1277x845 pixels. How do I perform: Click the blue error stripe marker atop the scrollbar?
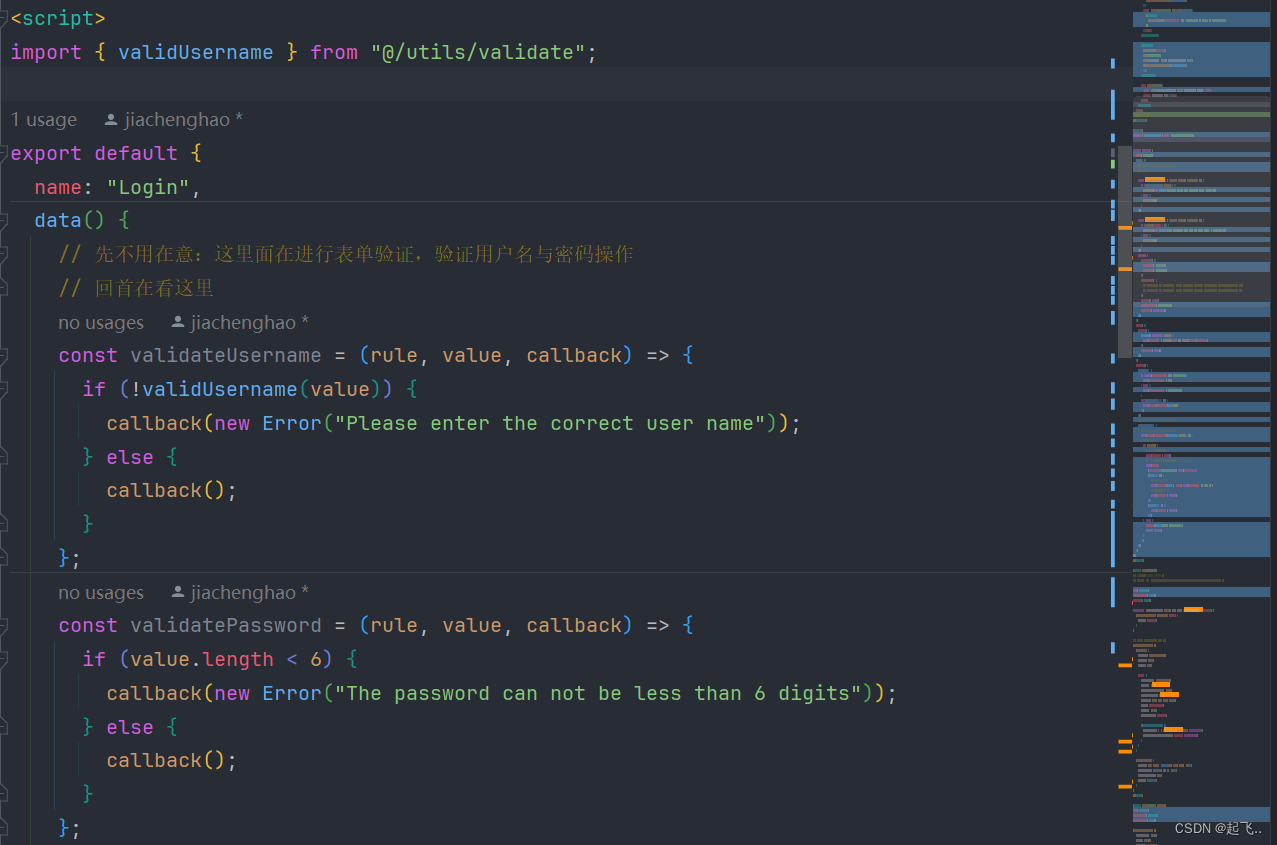click(x=1113, y=62)
